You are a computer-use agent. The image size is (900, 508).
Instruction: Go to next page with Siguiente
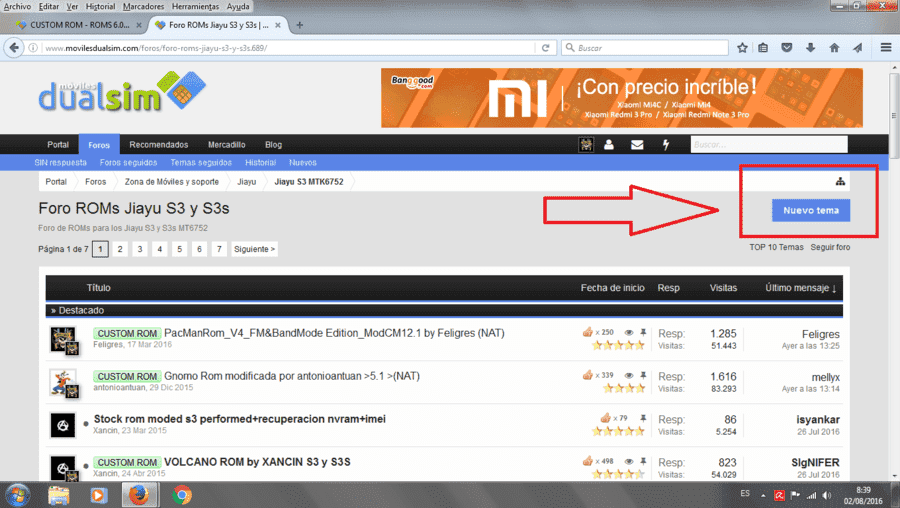click(254, 249)
